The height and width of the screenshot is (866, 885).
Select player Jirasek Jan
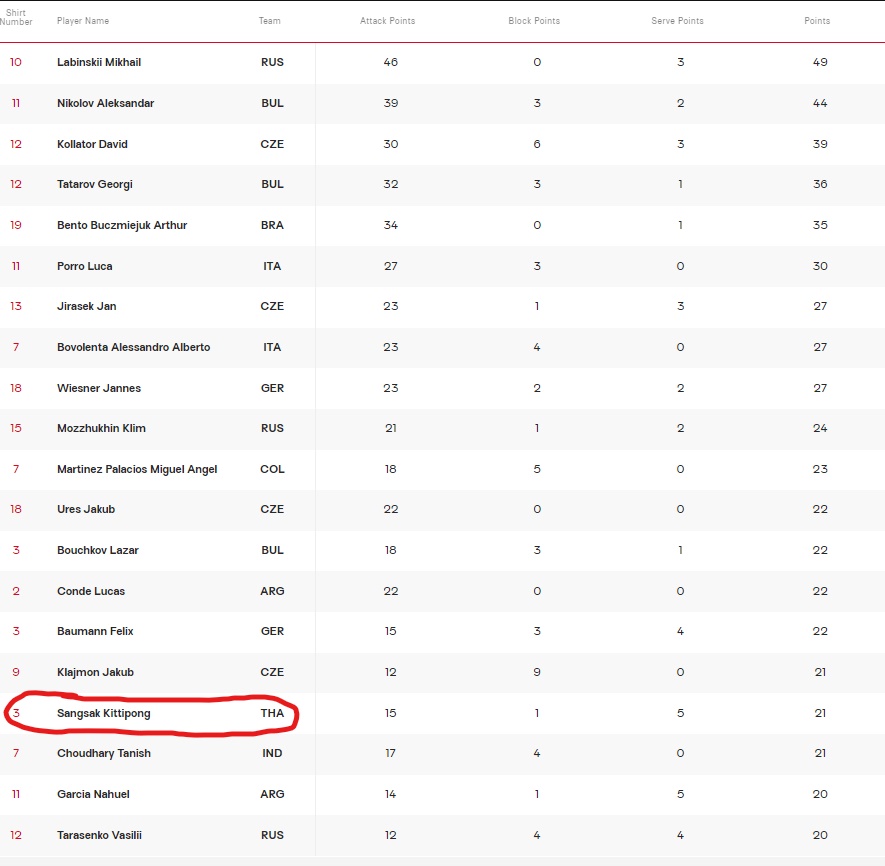86,306
